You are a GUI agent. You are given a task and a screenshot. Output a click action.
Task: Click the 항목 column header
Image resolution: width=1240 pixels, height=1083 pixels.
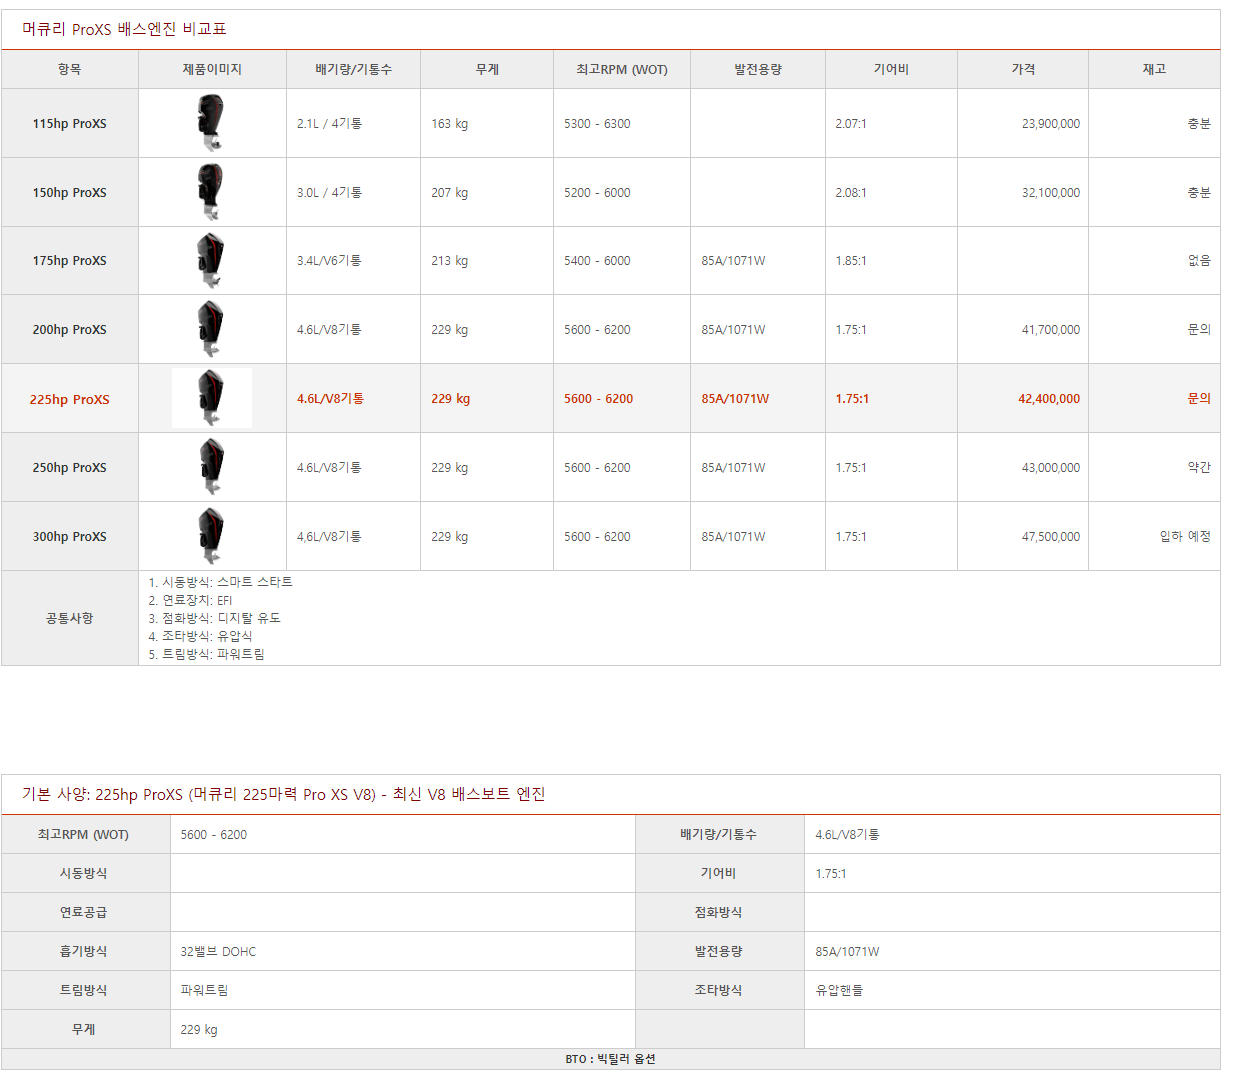point(69,69)
